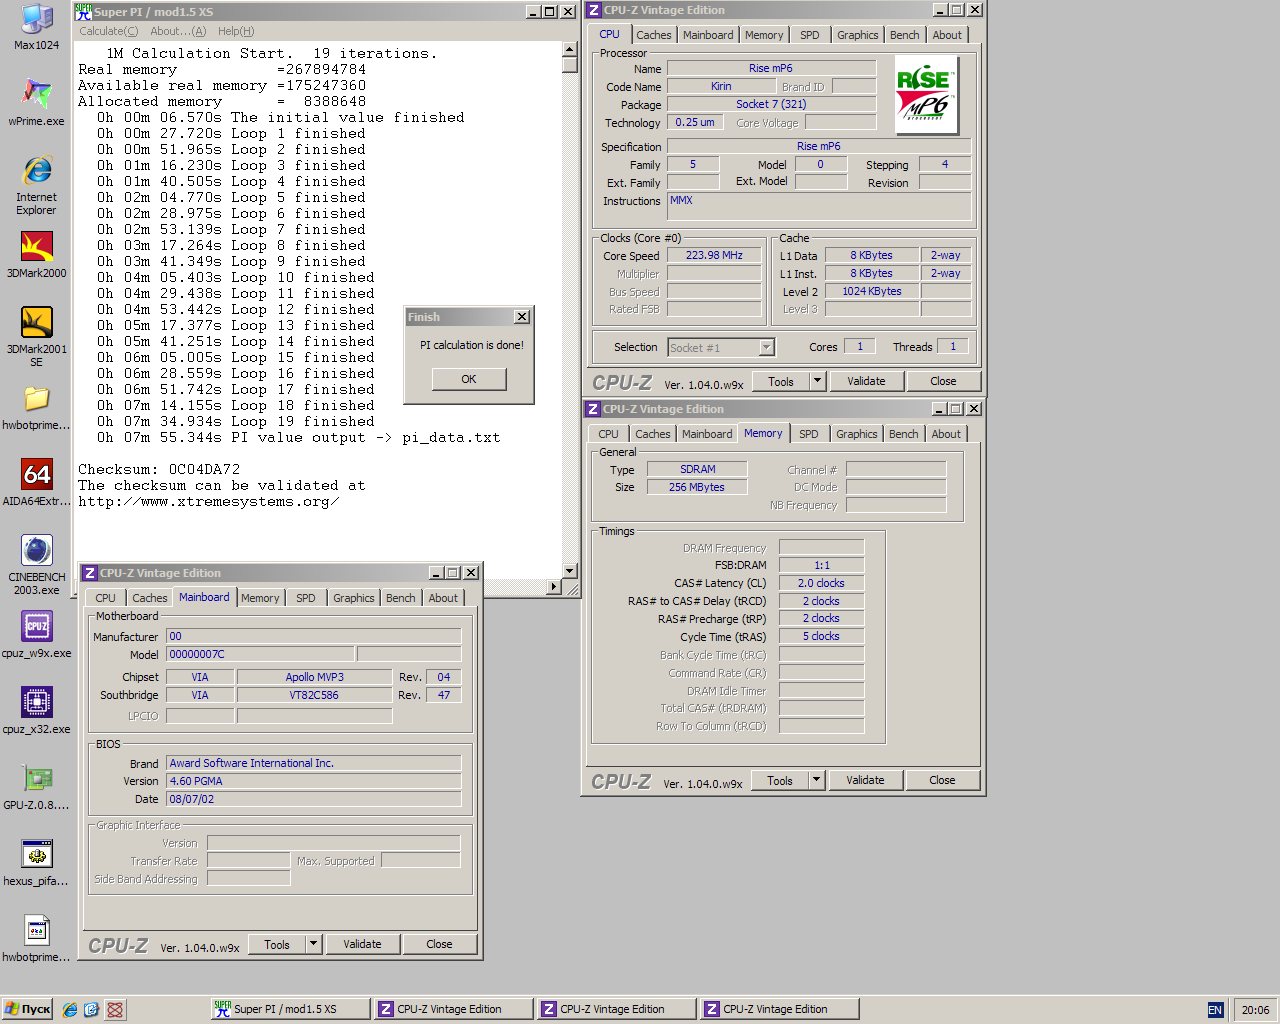Open the Пуск Start button

point(28,1009)
